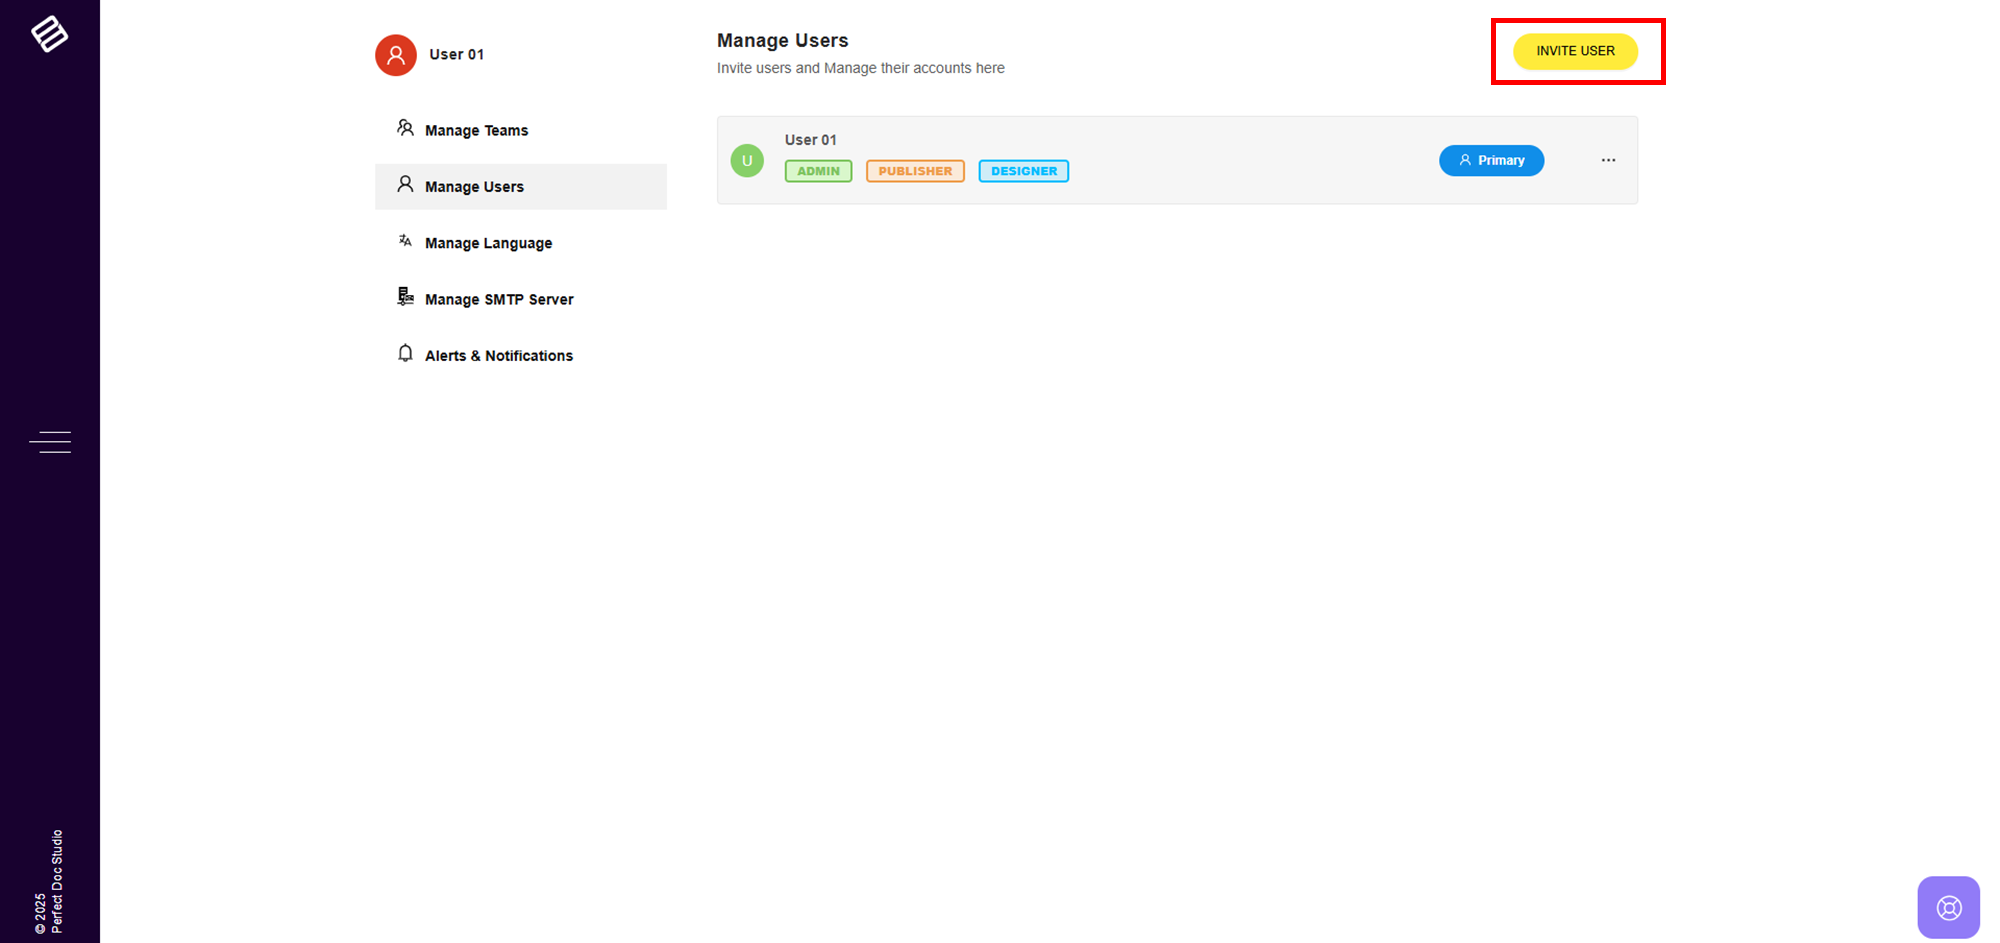Select the Manage Users menu label
2000x943 pixels.
point(474,187)
